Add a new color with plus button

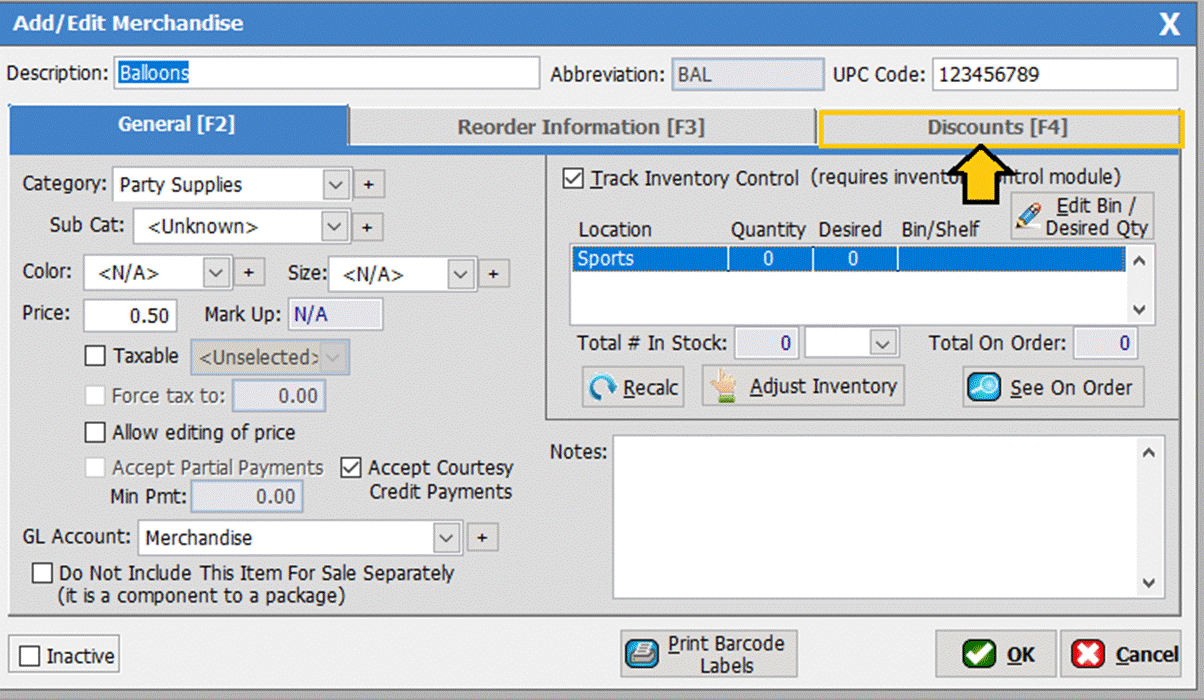click(x=248, y=272)
